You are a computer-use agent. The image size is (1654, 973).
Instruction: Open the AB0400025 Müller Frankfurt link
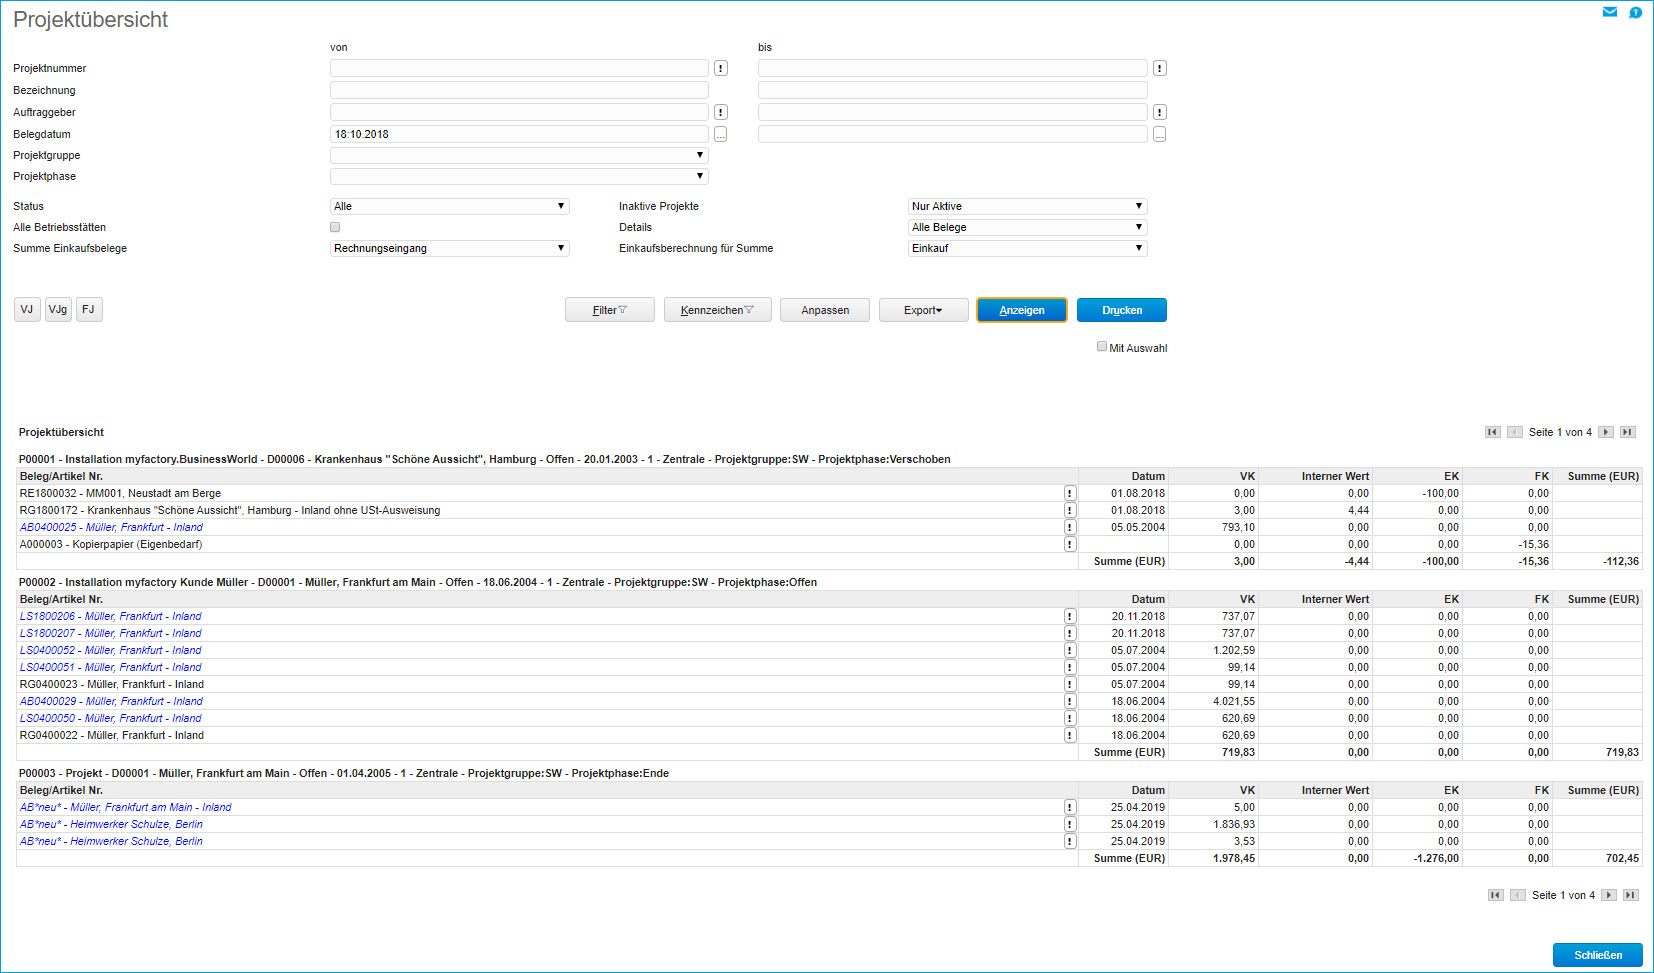pos(111,527)
